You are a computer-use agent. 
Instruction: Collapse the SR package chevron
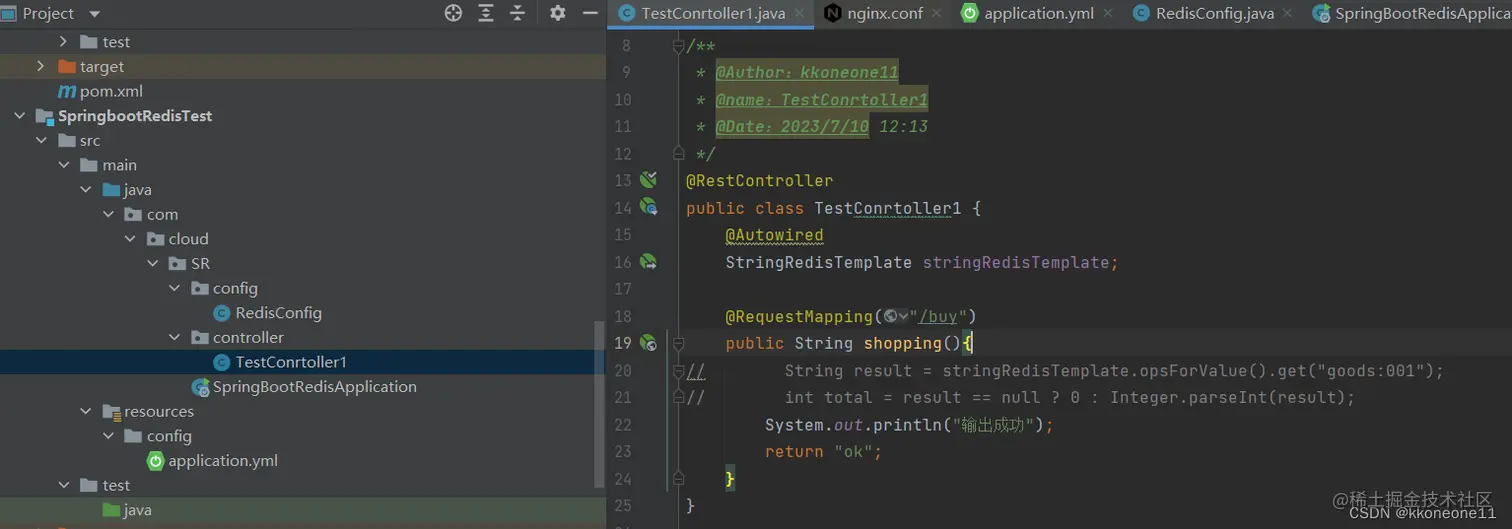pos(152,264)
